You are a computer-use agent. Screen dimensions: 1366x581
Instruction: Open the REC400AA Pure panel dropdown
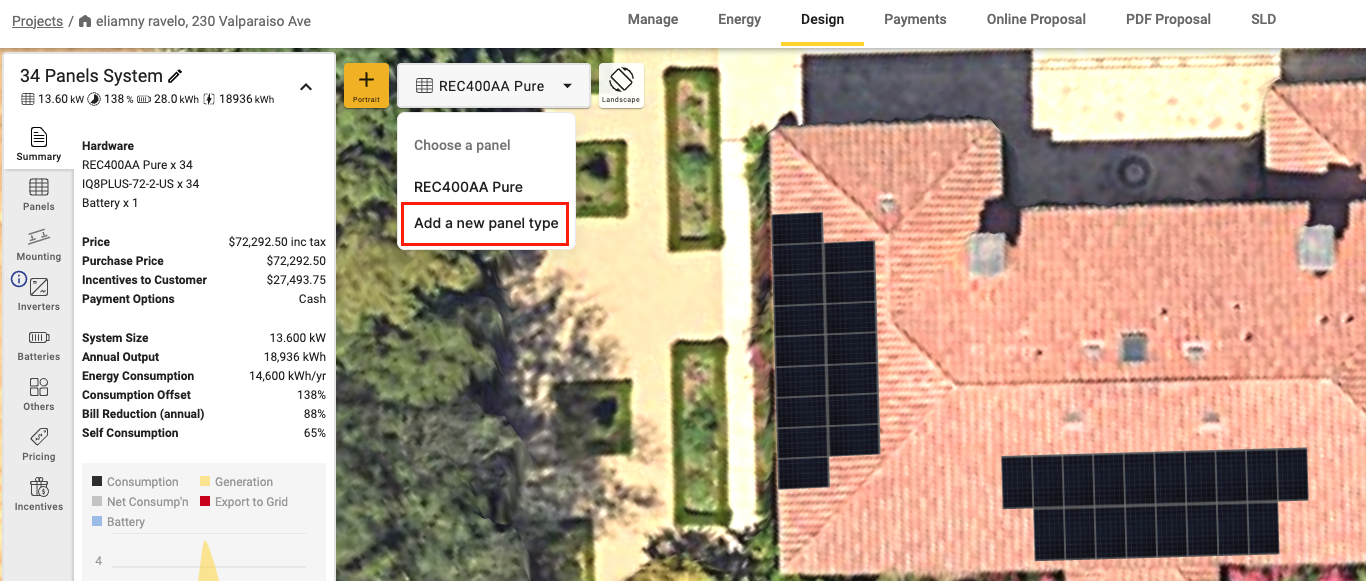(495, 86)
